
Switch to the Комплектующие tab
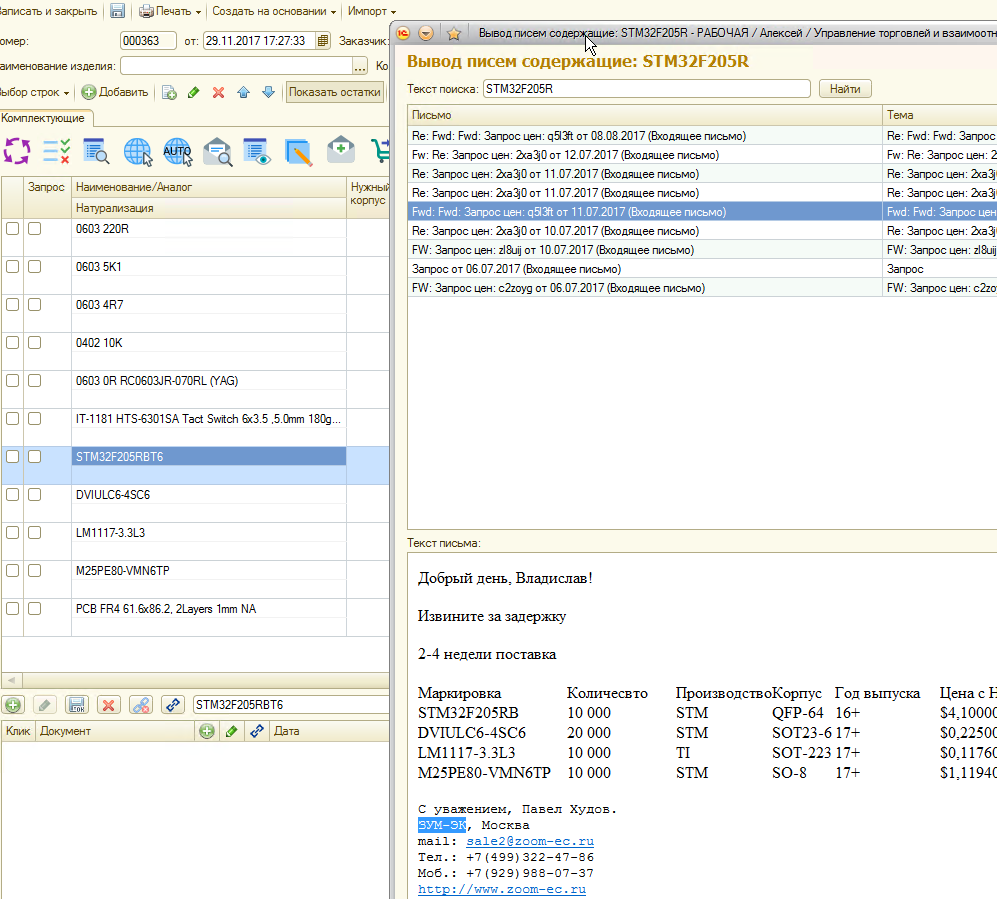[43, 118]
